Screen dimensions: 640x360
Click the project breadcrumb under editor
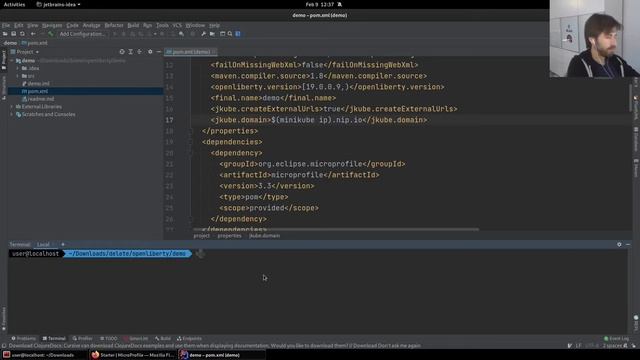(x=202, y=236)
